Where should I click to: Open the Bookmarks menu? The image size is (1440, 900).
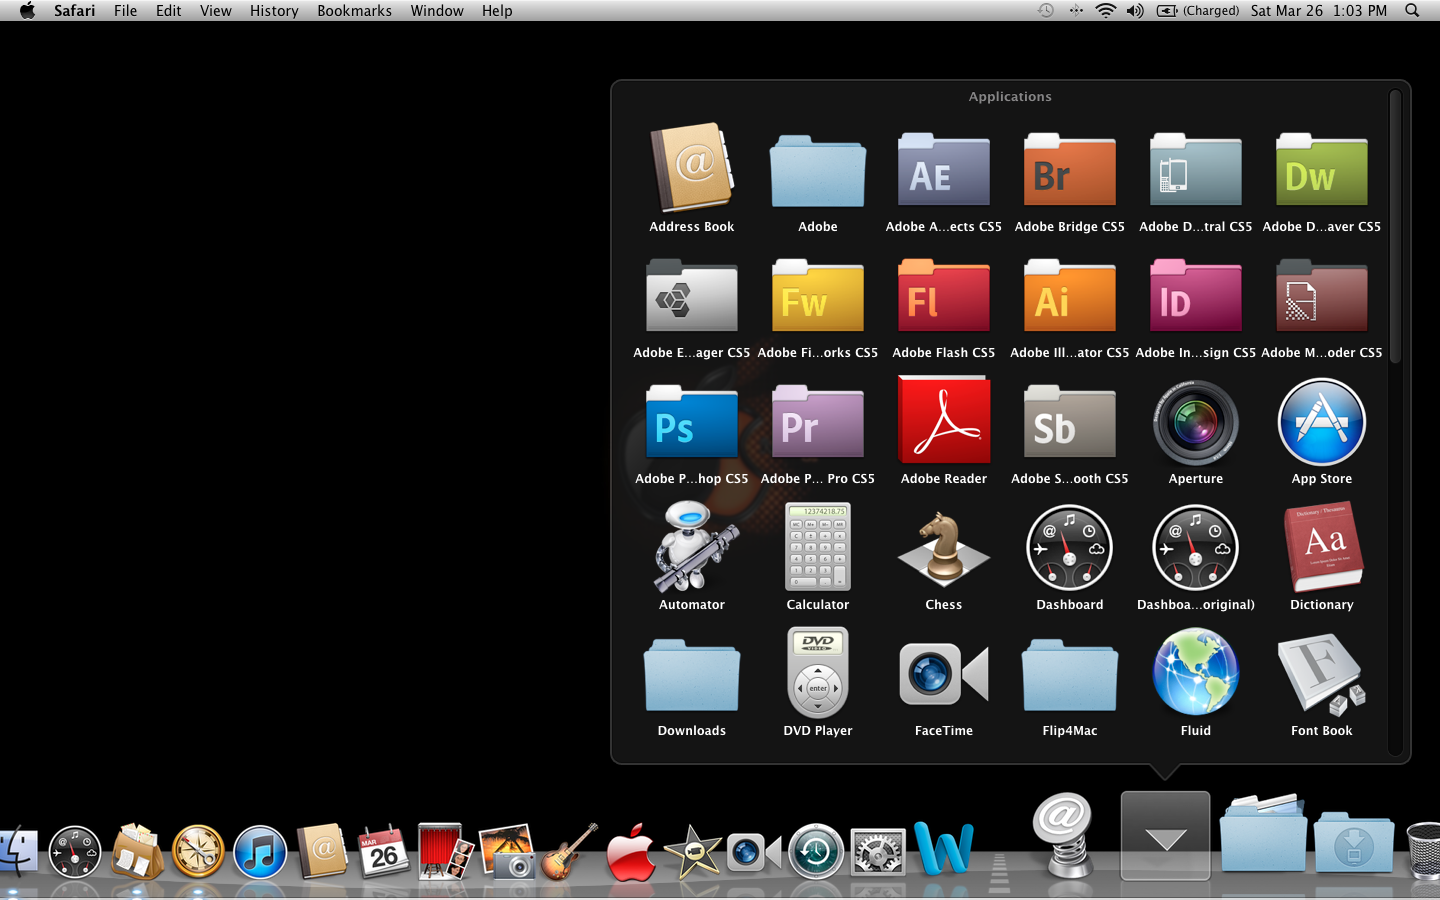point(354,10)
